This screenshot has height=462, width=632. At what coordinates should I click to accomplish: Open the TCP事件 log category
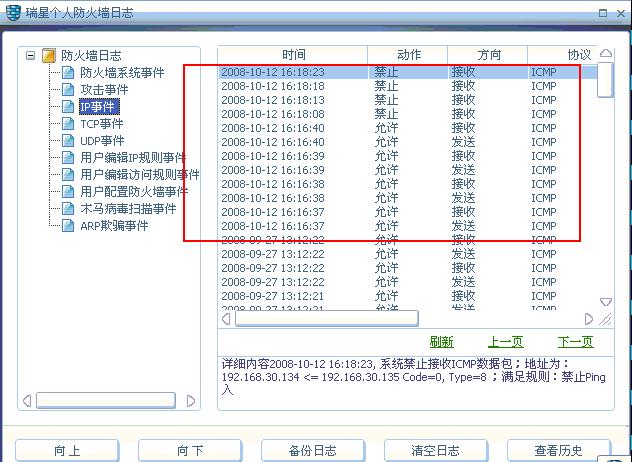pyautogui.click(x=102, y=123)
